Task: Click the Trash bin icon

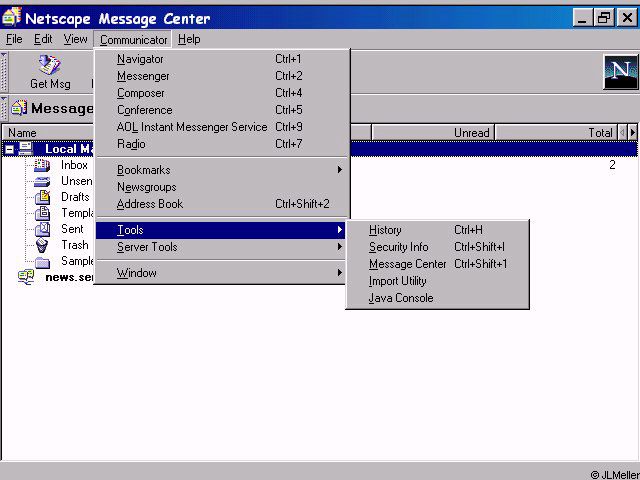Action: 42,245
